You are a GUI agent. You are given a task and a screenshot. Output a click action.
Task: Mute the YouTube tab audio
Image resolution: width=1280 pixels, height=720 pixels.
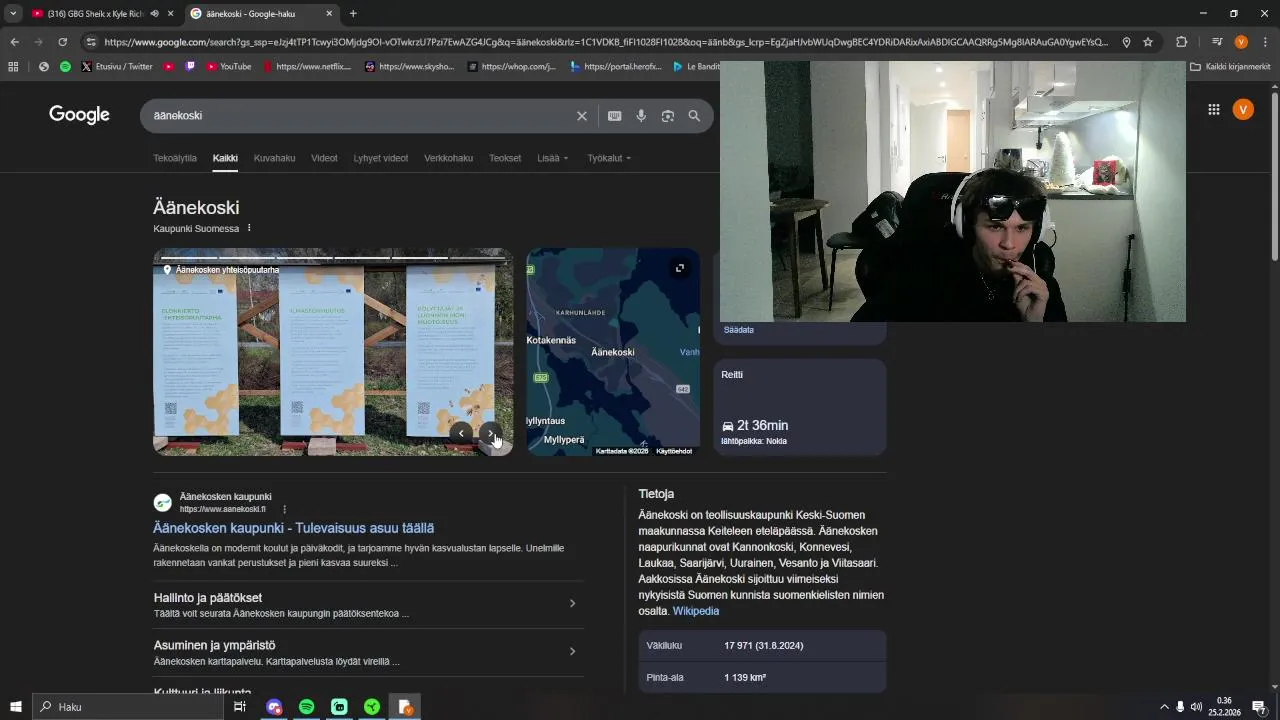154,14
